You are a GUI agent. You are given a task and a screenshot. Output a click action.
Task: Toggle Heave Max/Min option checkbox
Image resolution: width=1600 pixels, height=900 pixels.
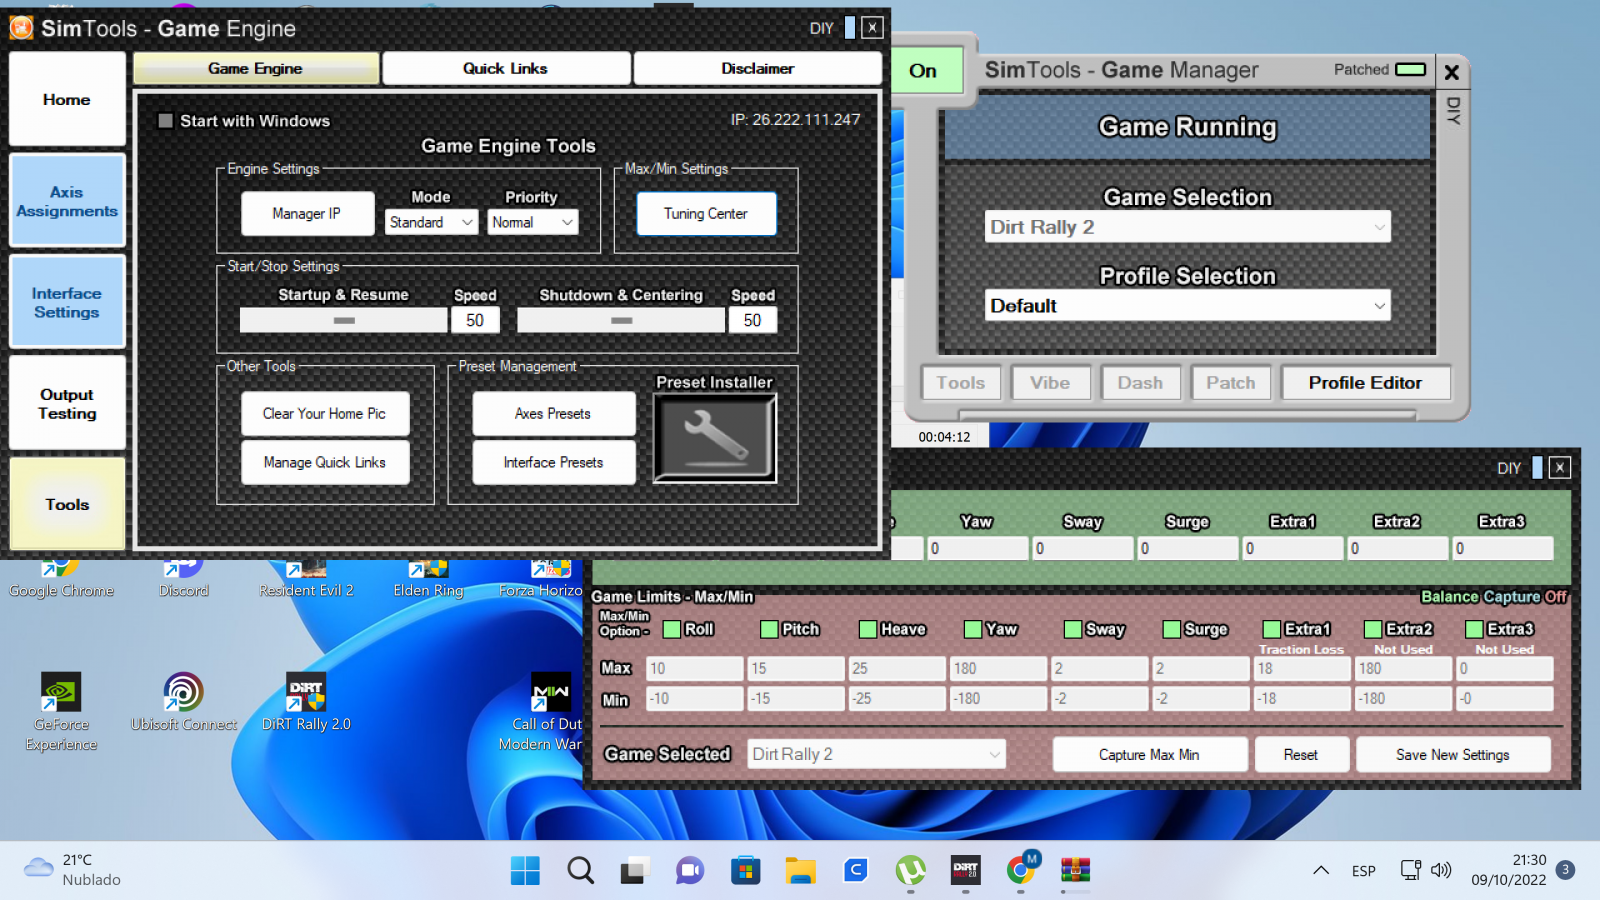point(868,629)
